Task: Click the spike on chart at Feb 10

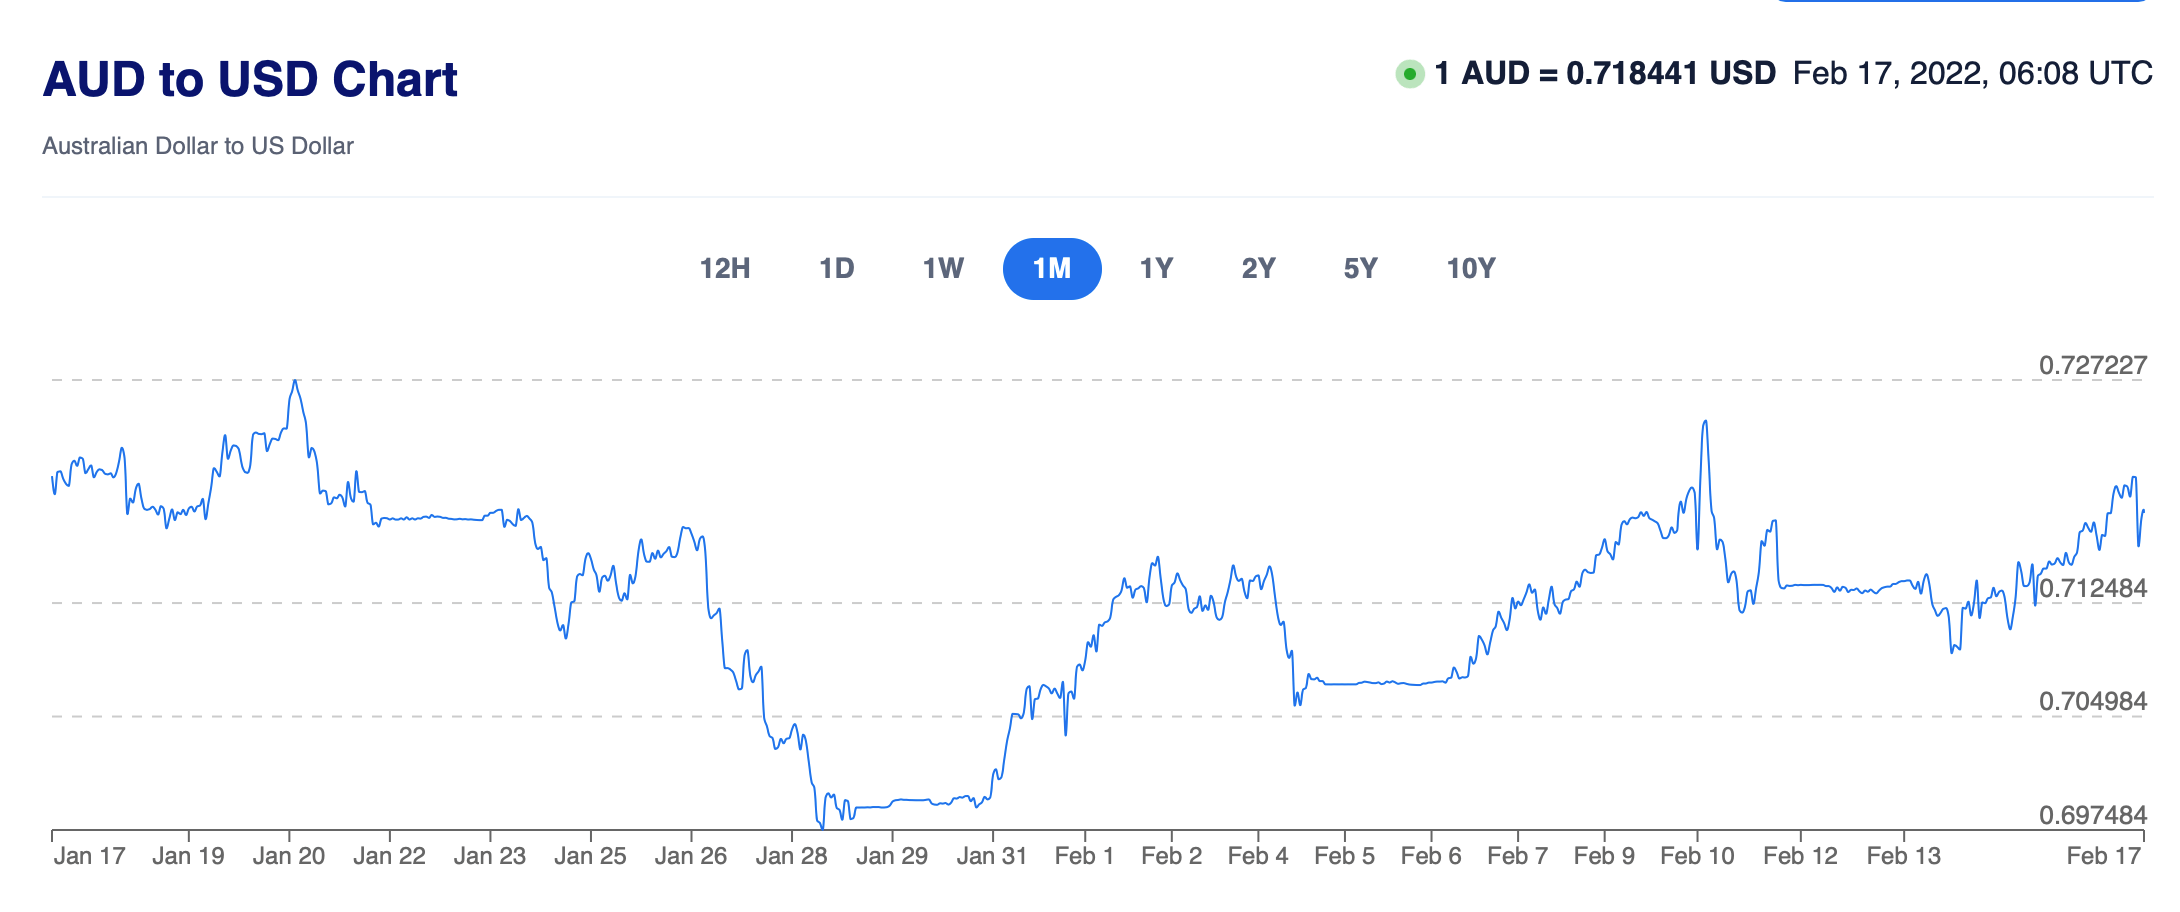Action: (1705, 422)
